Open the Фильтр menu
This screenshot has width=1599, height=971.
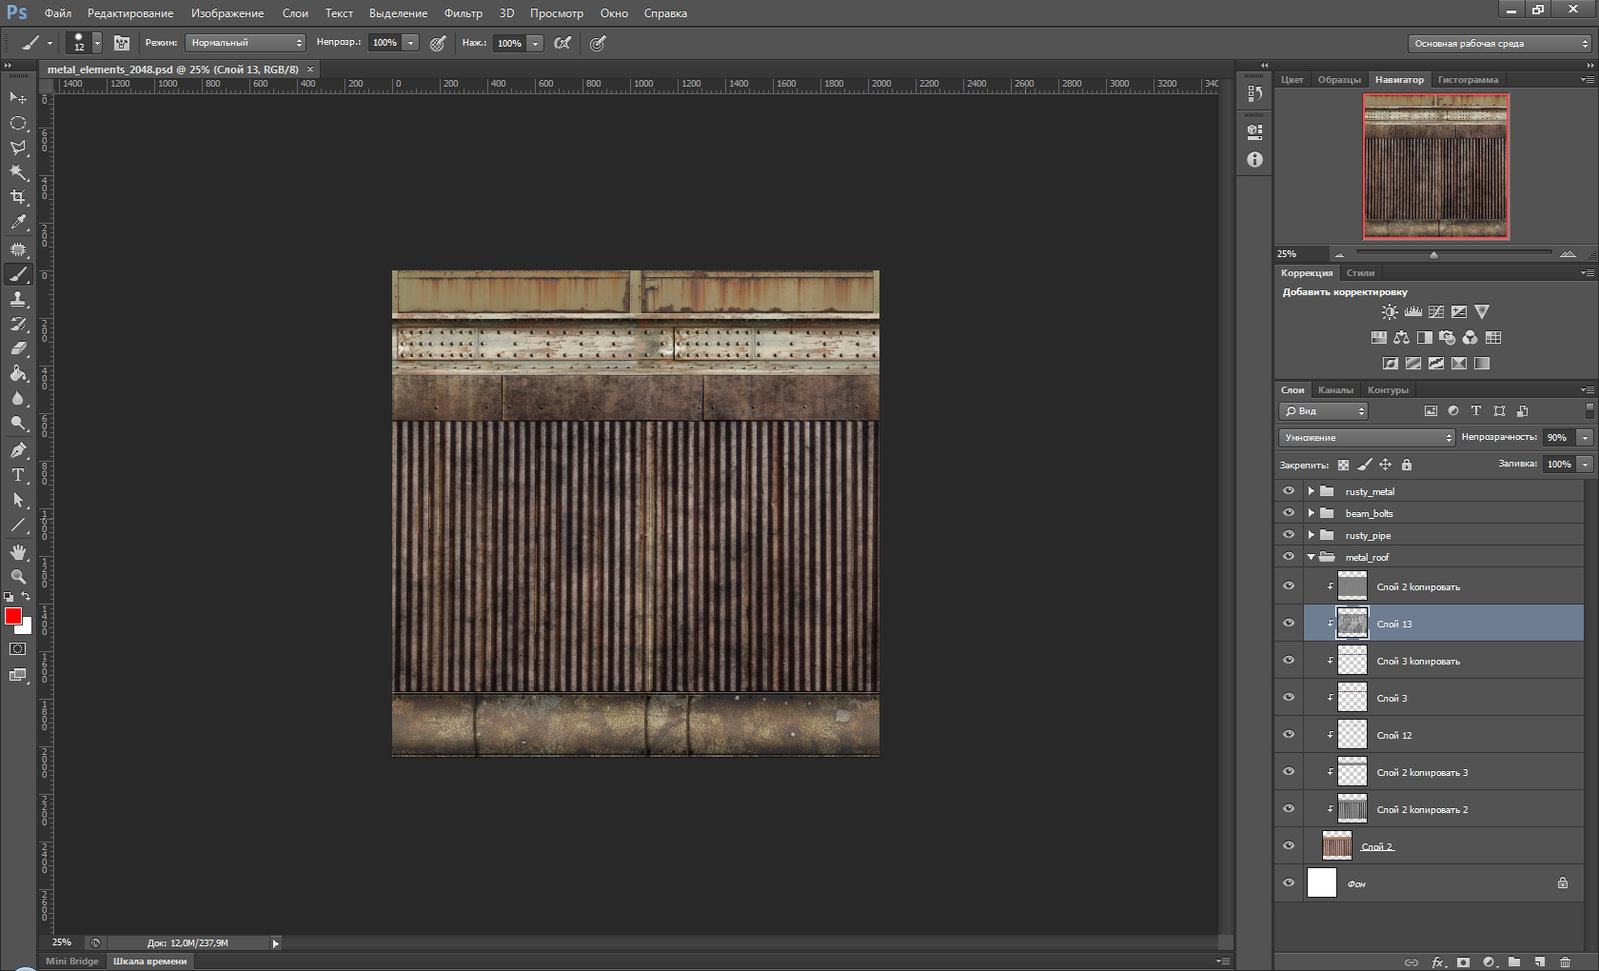[463, 13]
